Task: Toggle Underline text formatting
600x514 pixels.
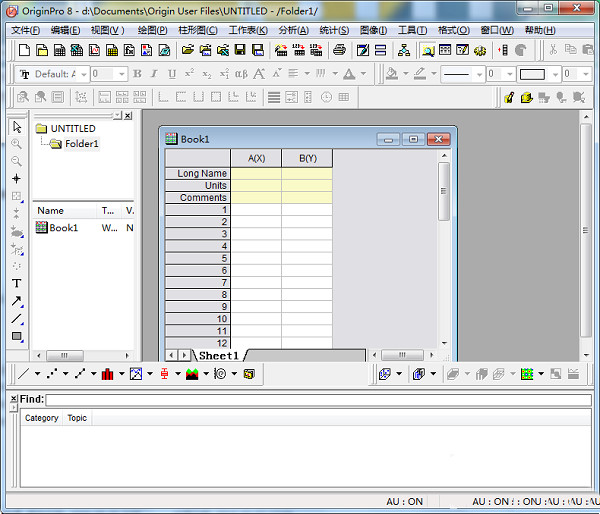Action: (172, 74)
